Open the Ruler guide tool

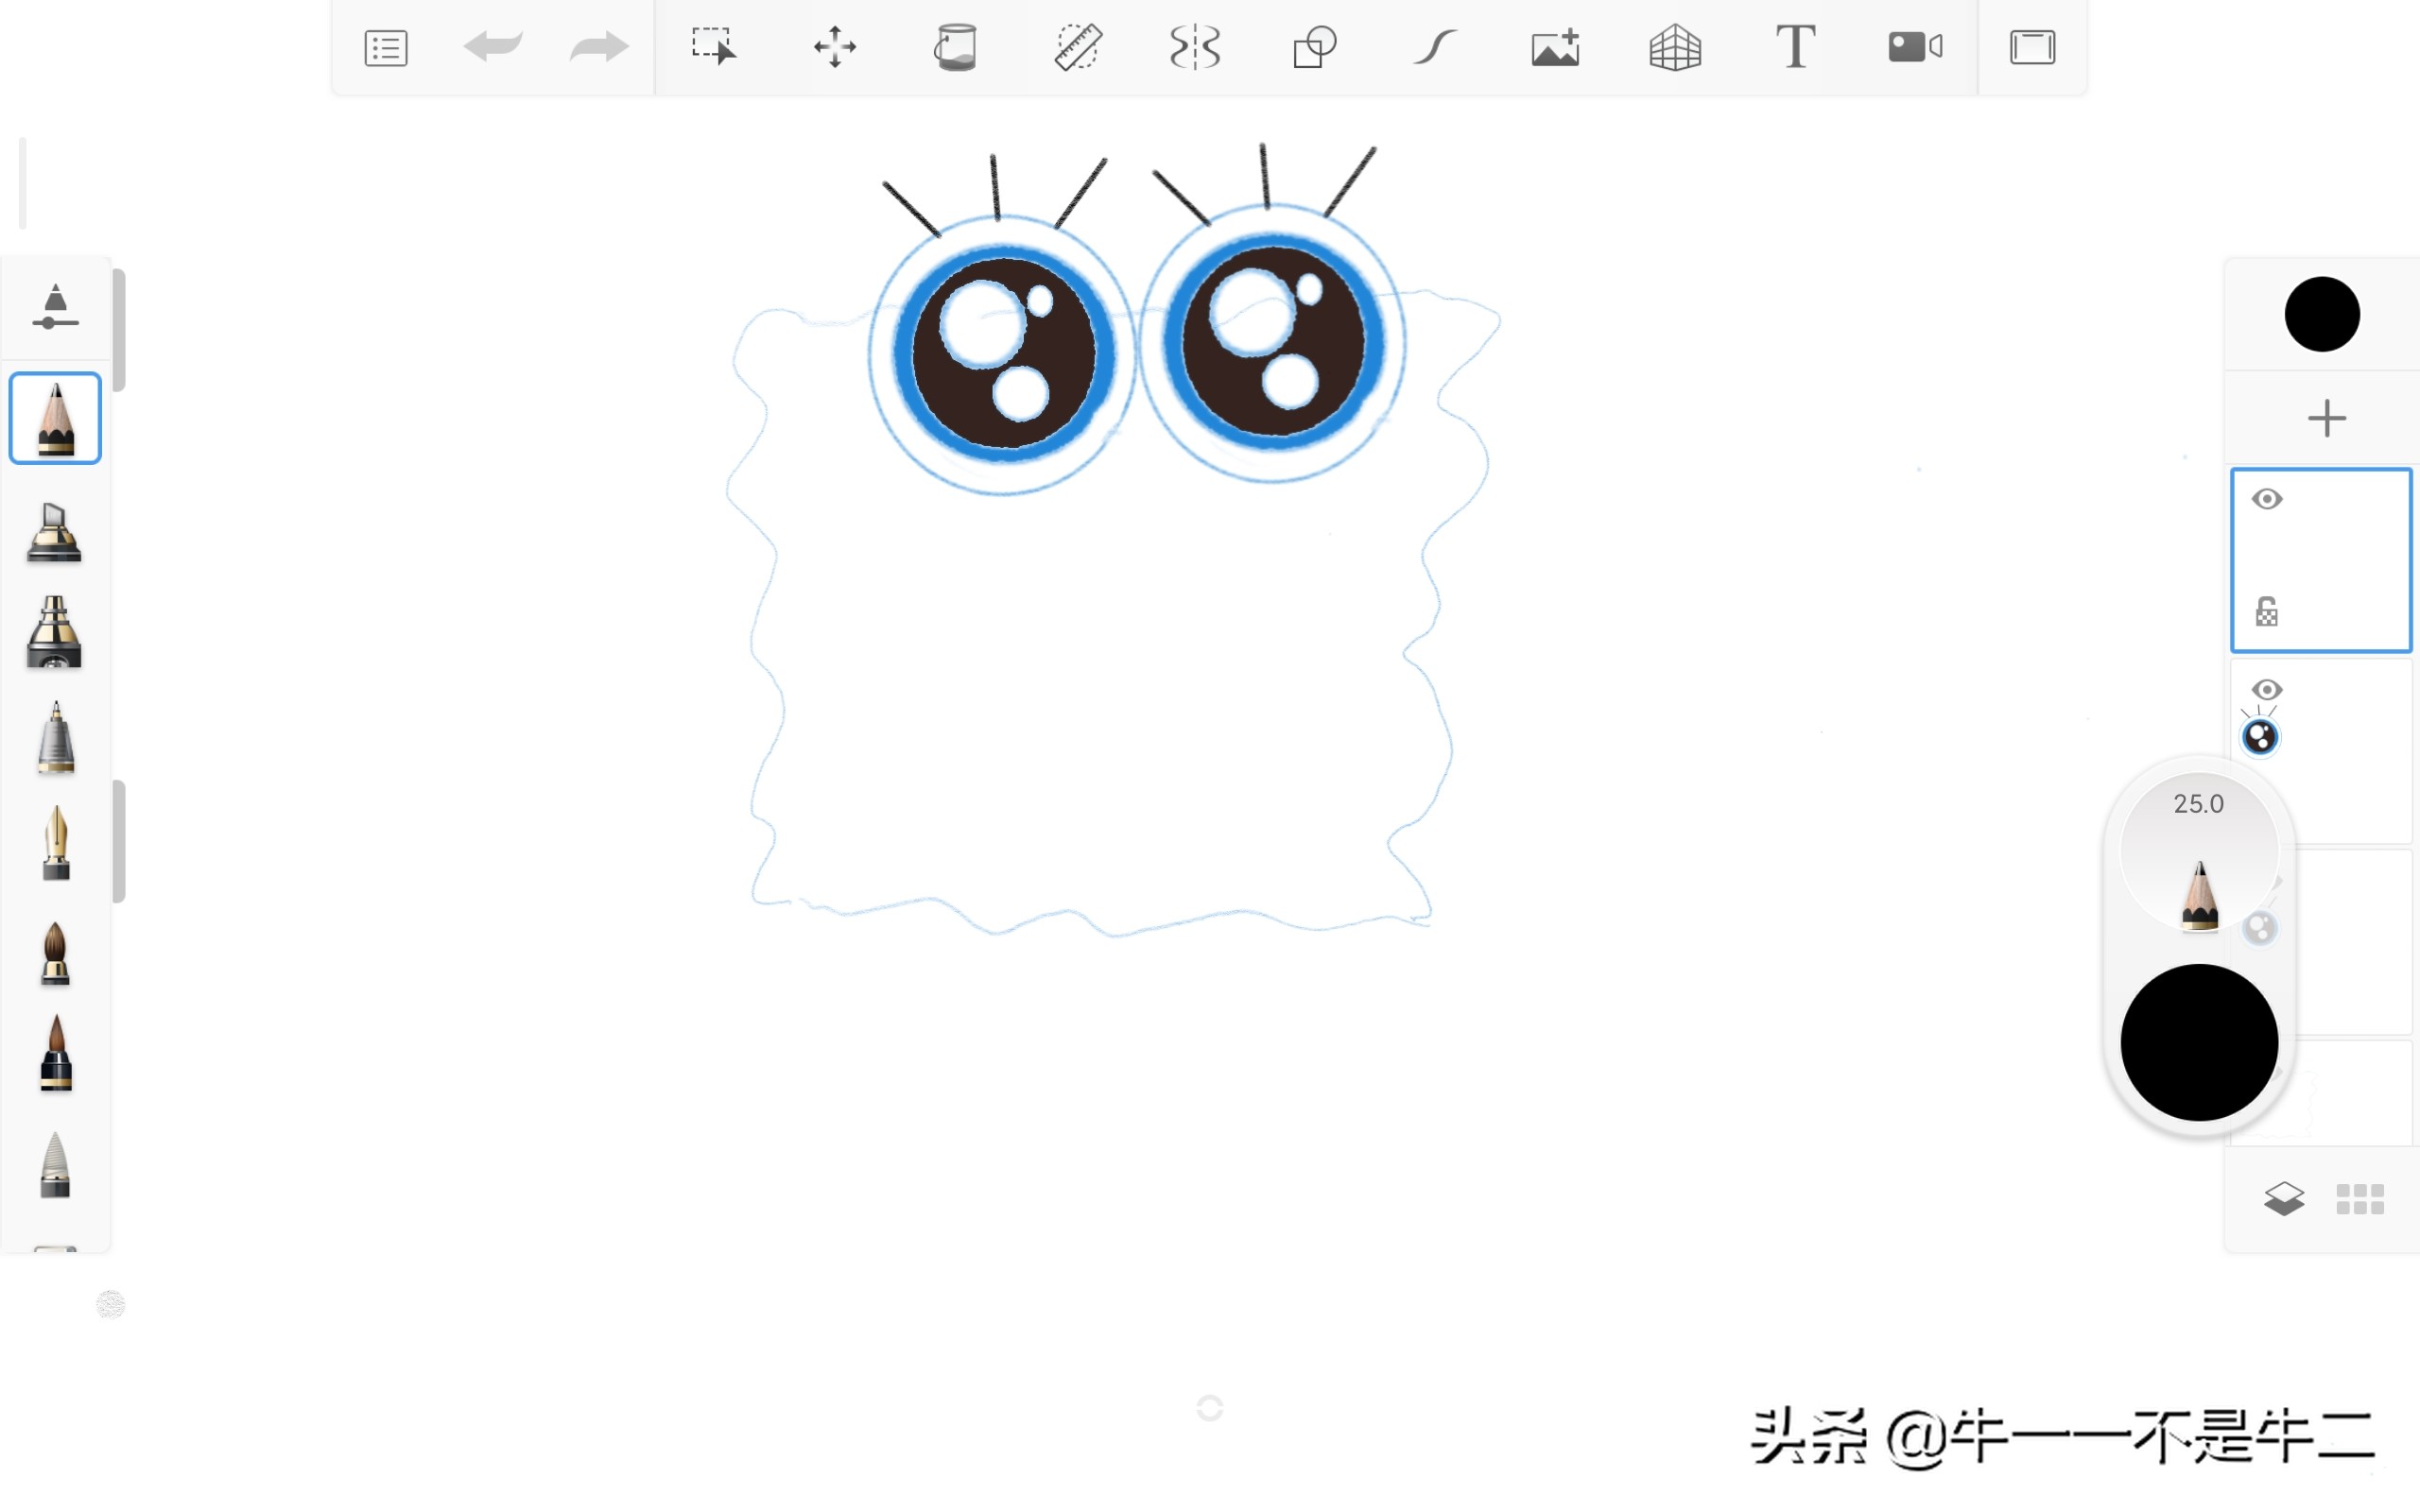tap(1077, 47)
